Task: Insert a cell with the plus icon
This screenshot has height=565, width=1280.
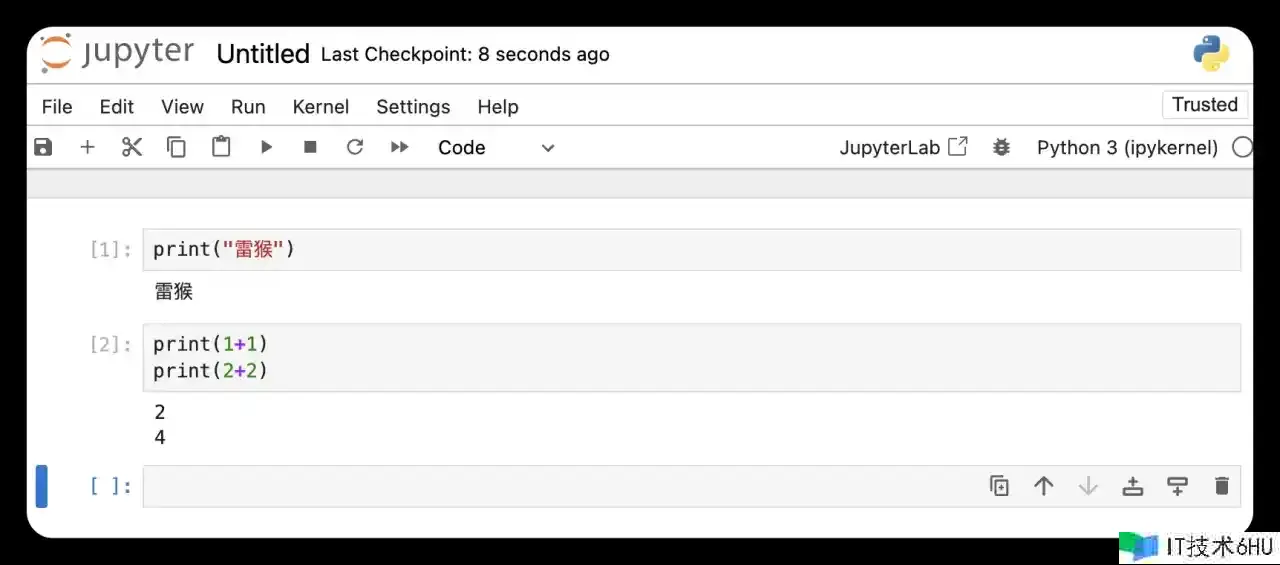Action: click(87, 147)
